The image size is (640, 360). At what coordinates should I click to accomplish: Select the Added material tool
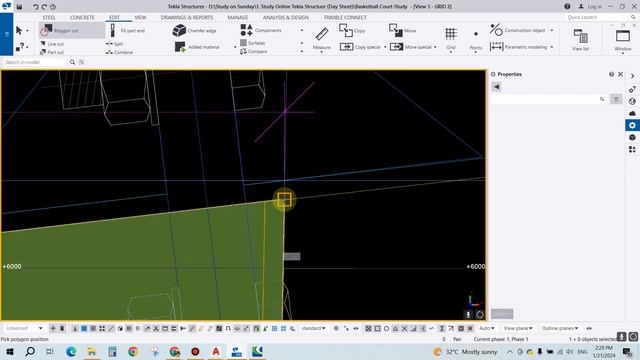tap(197, 47)
